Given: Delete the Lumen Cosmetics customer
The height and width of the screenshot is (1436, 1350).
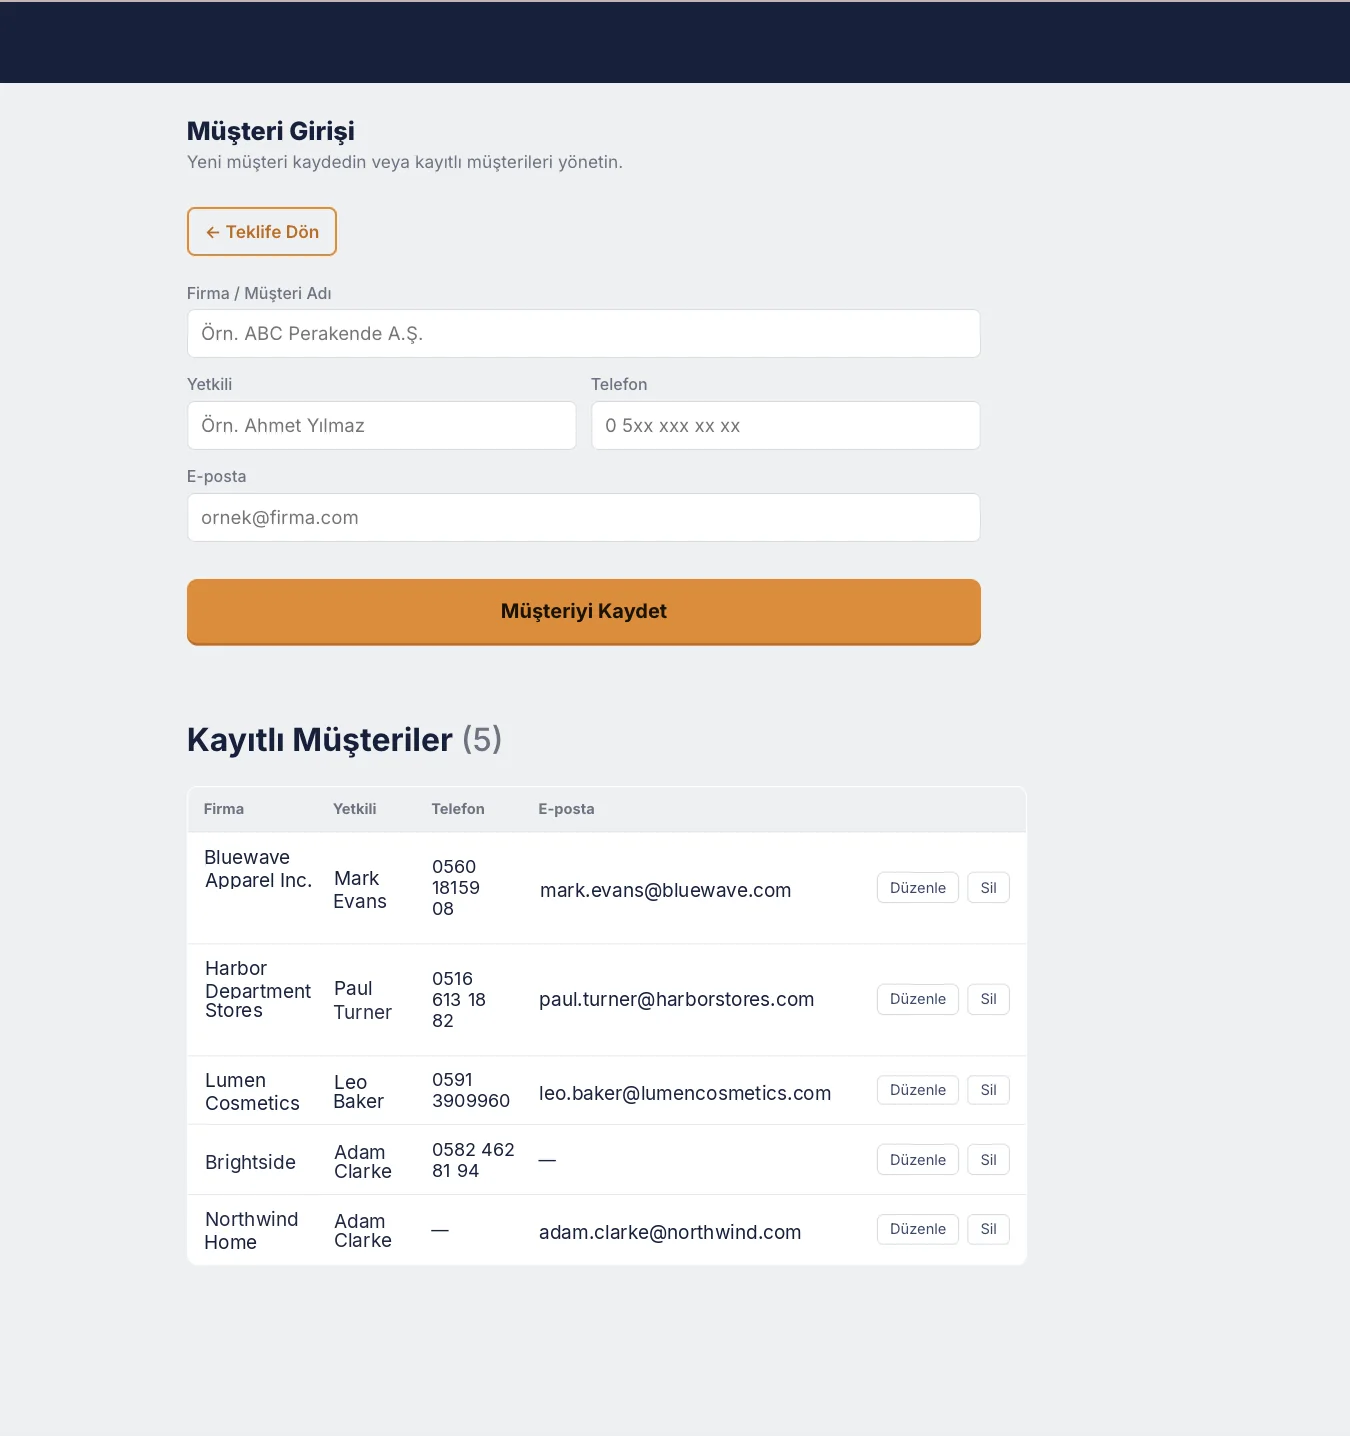Looking at the screenshot, I should point(988,1090).
